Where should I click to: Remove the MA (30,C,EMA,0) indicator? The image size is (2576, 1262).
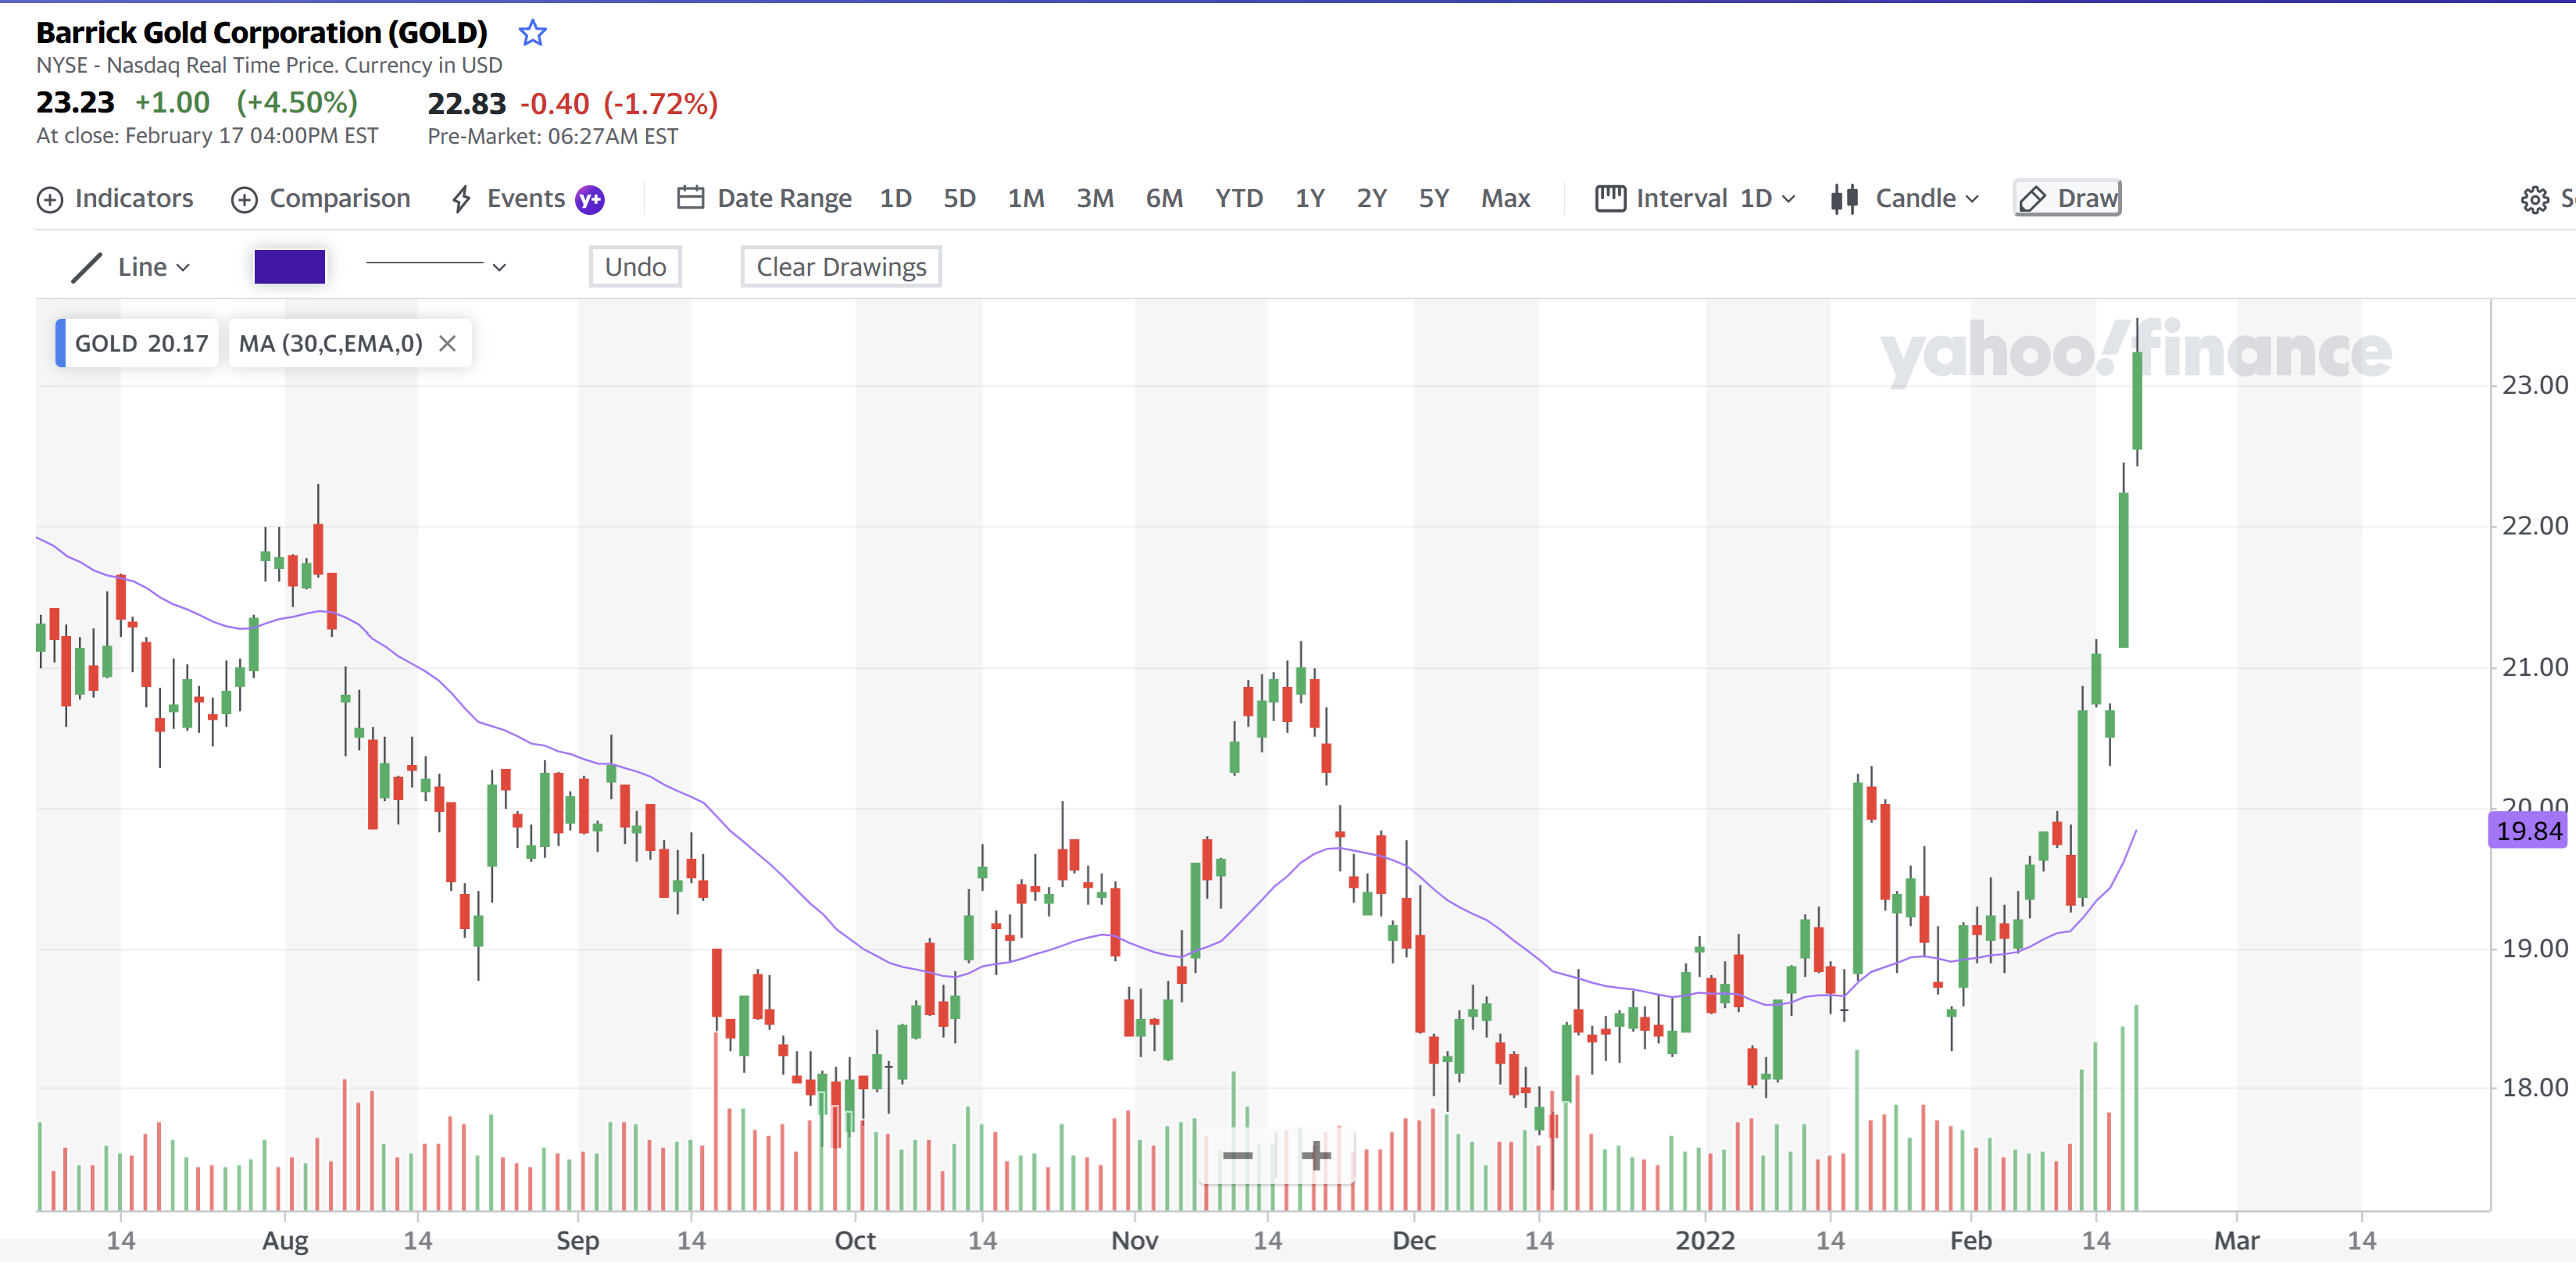[x=447, y=344]
